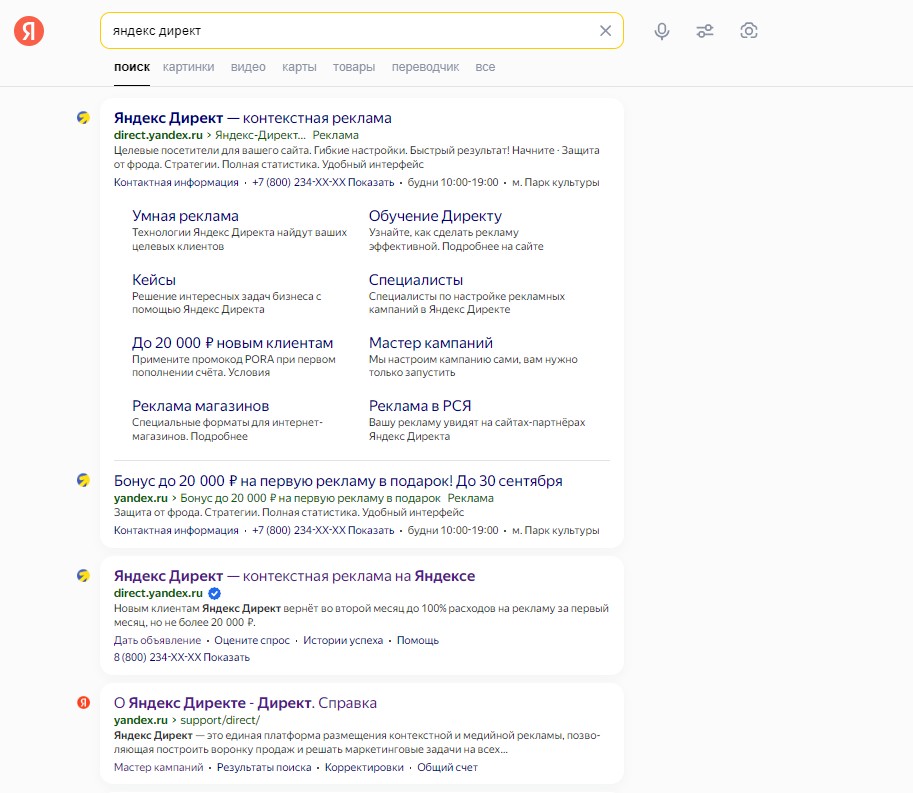913x793 pixels.
Task: Open the Мастер кампаний sitelink heading
Action: pyautogui.click(x=431, y=343)
